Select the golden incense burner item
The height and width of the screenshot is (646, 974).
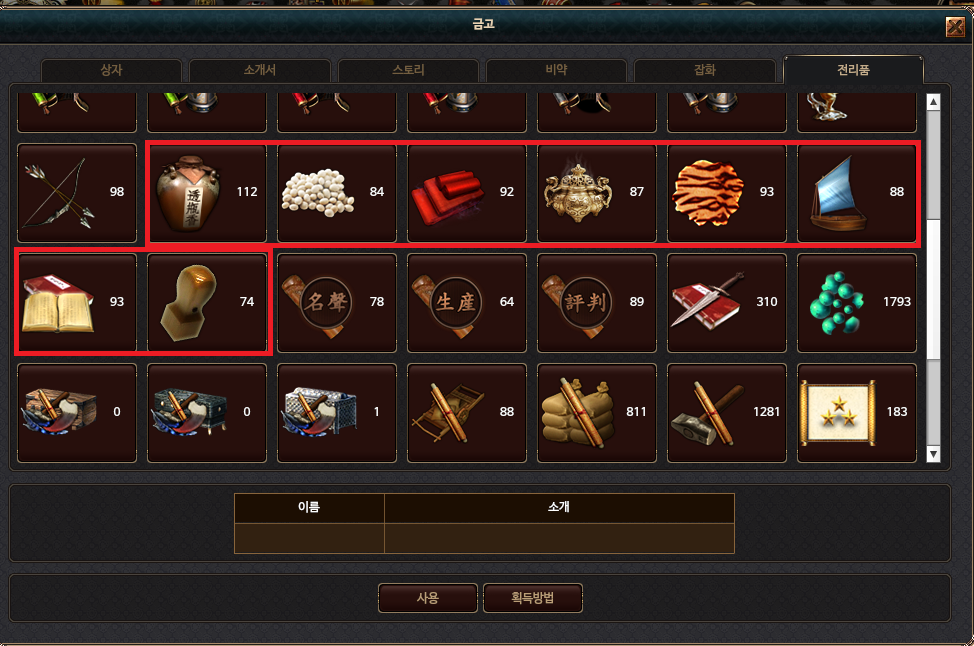596,193
